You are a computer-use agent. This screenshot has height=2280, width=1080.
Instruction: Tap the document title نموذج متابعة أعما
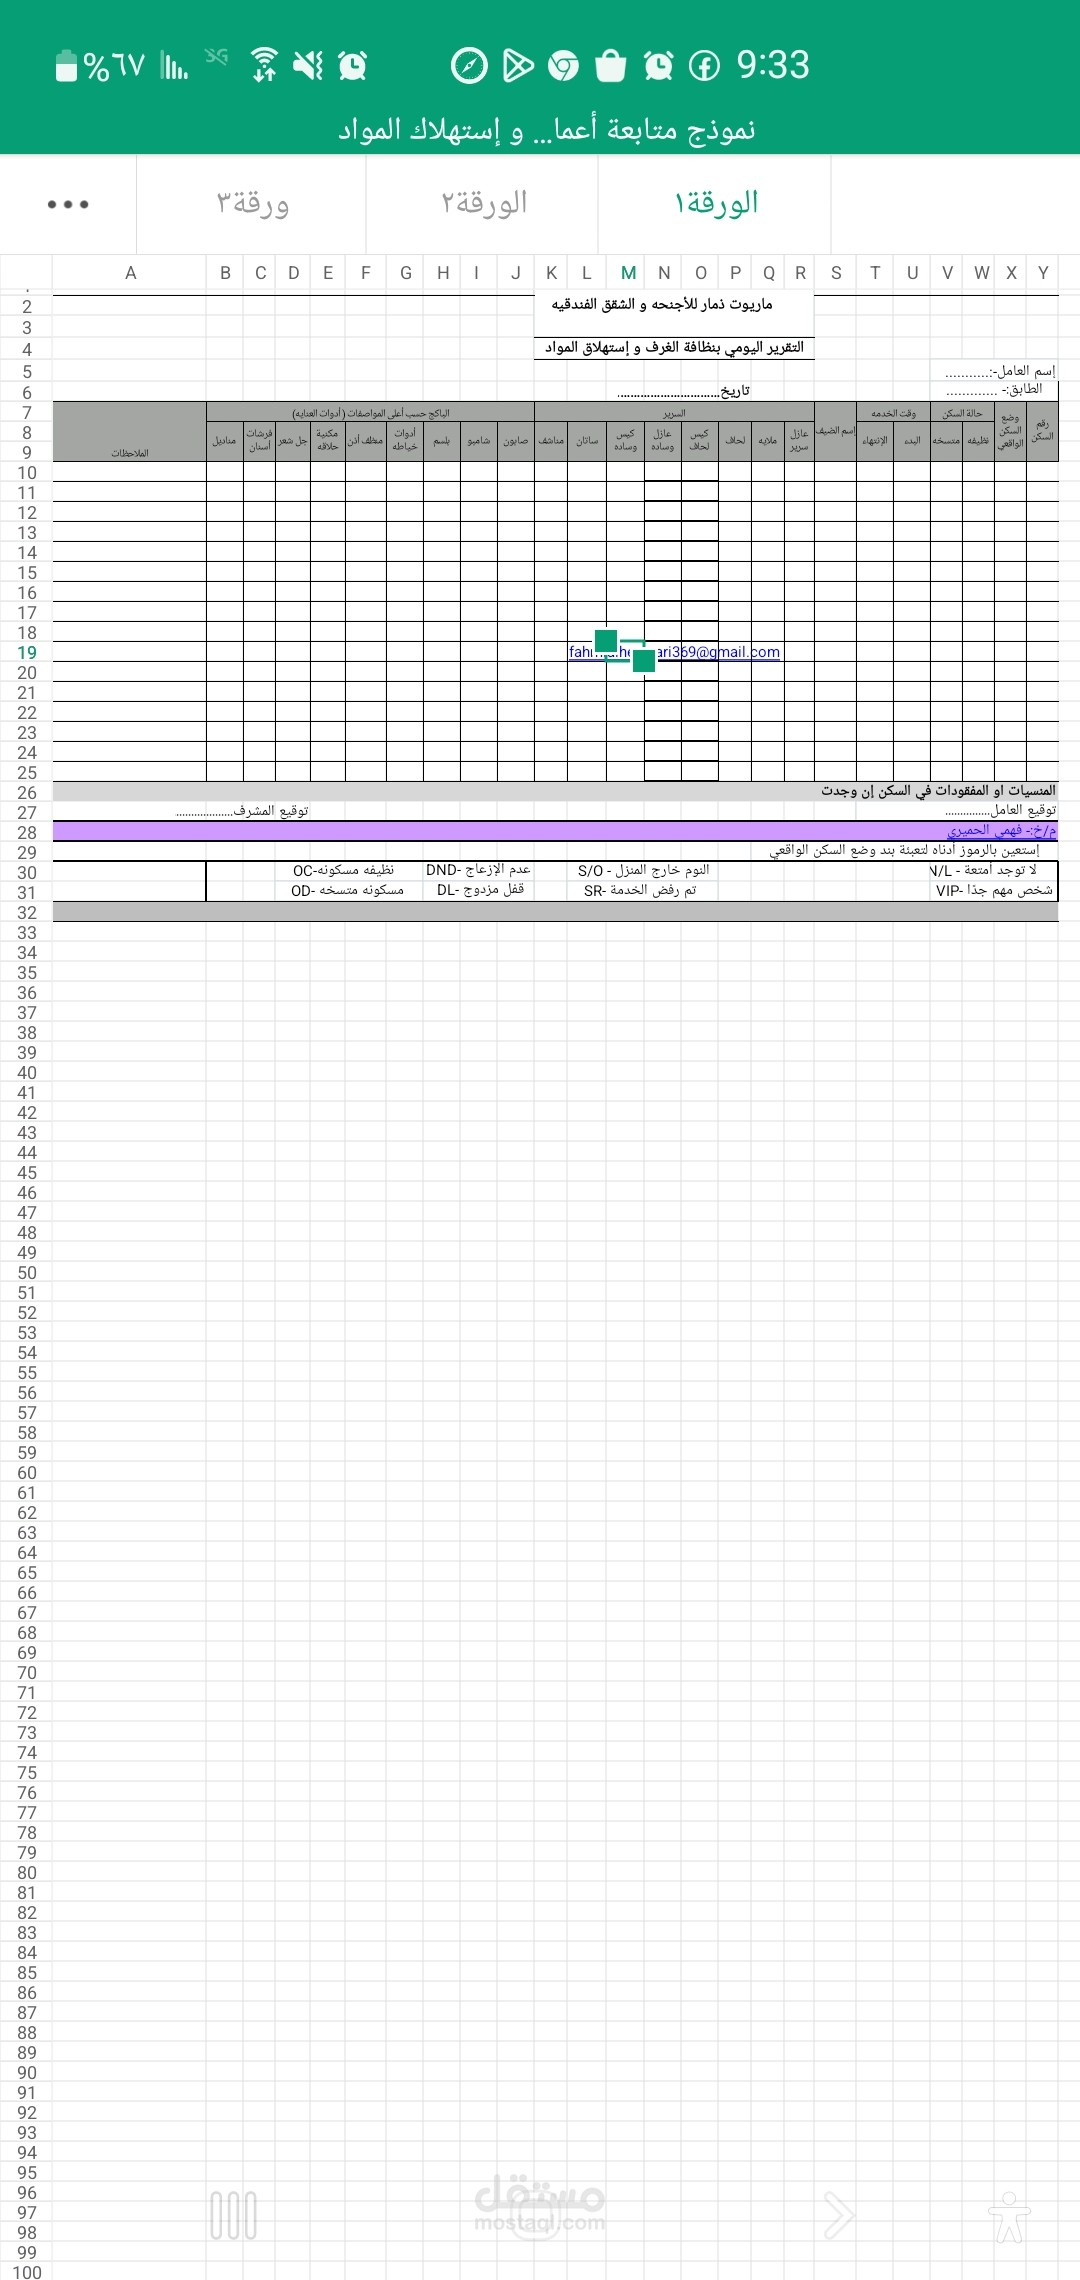(x=546, y=129)
